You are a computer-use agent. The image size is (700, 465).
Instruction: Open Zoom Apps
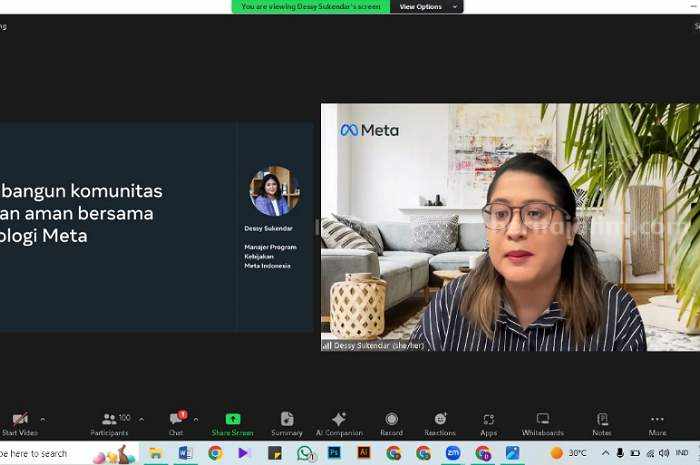point(488,424)
